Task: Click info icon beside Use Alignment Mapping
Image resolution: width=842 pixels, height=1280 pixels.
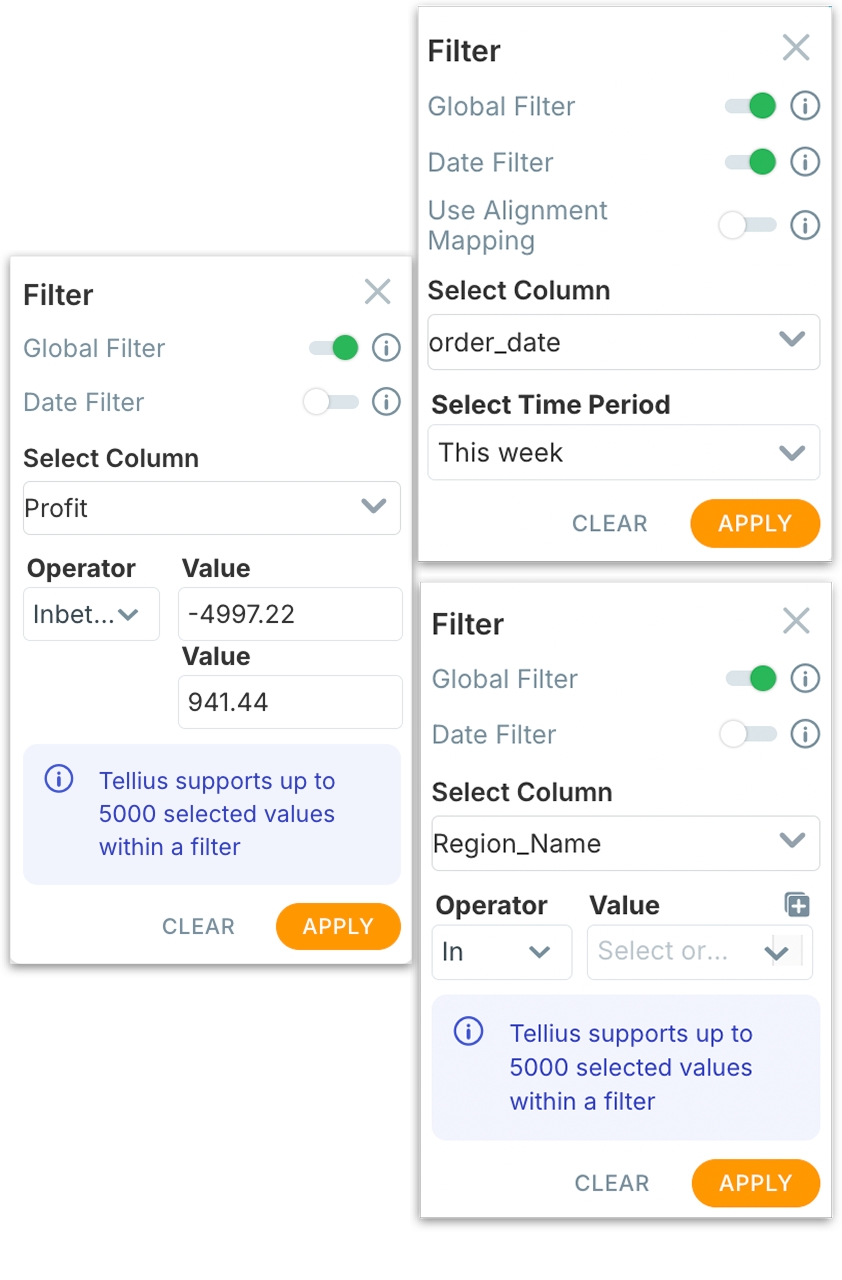Action: [805, 226]
